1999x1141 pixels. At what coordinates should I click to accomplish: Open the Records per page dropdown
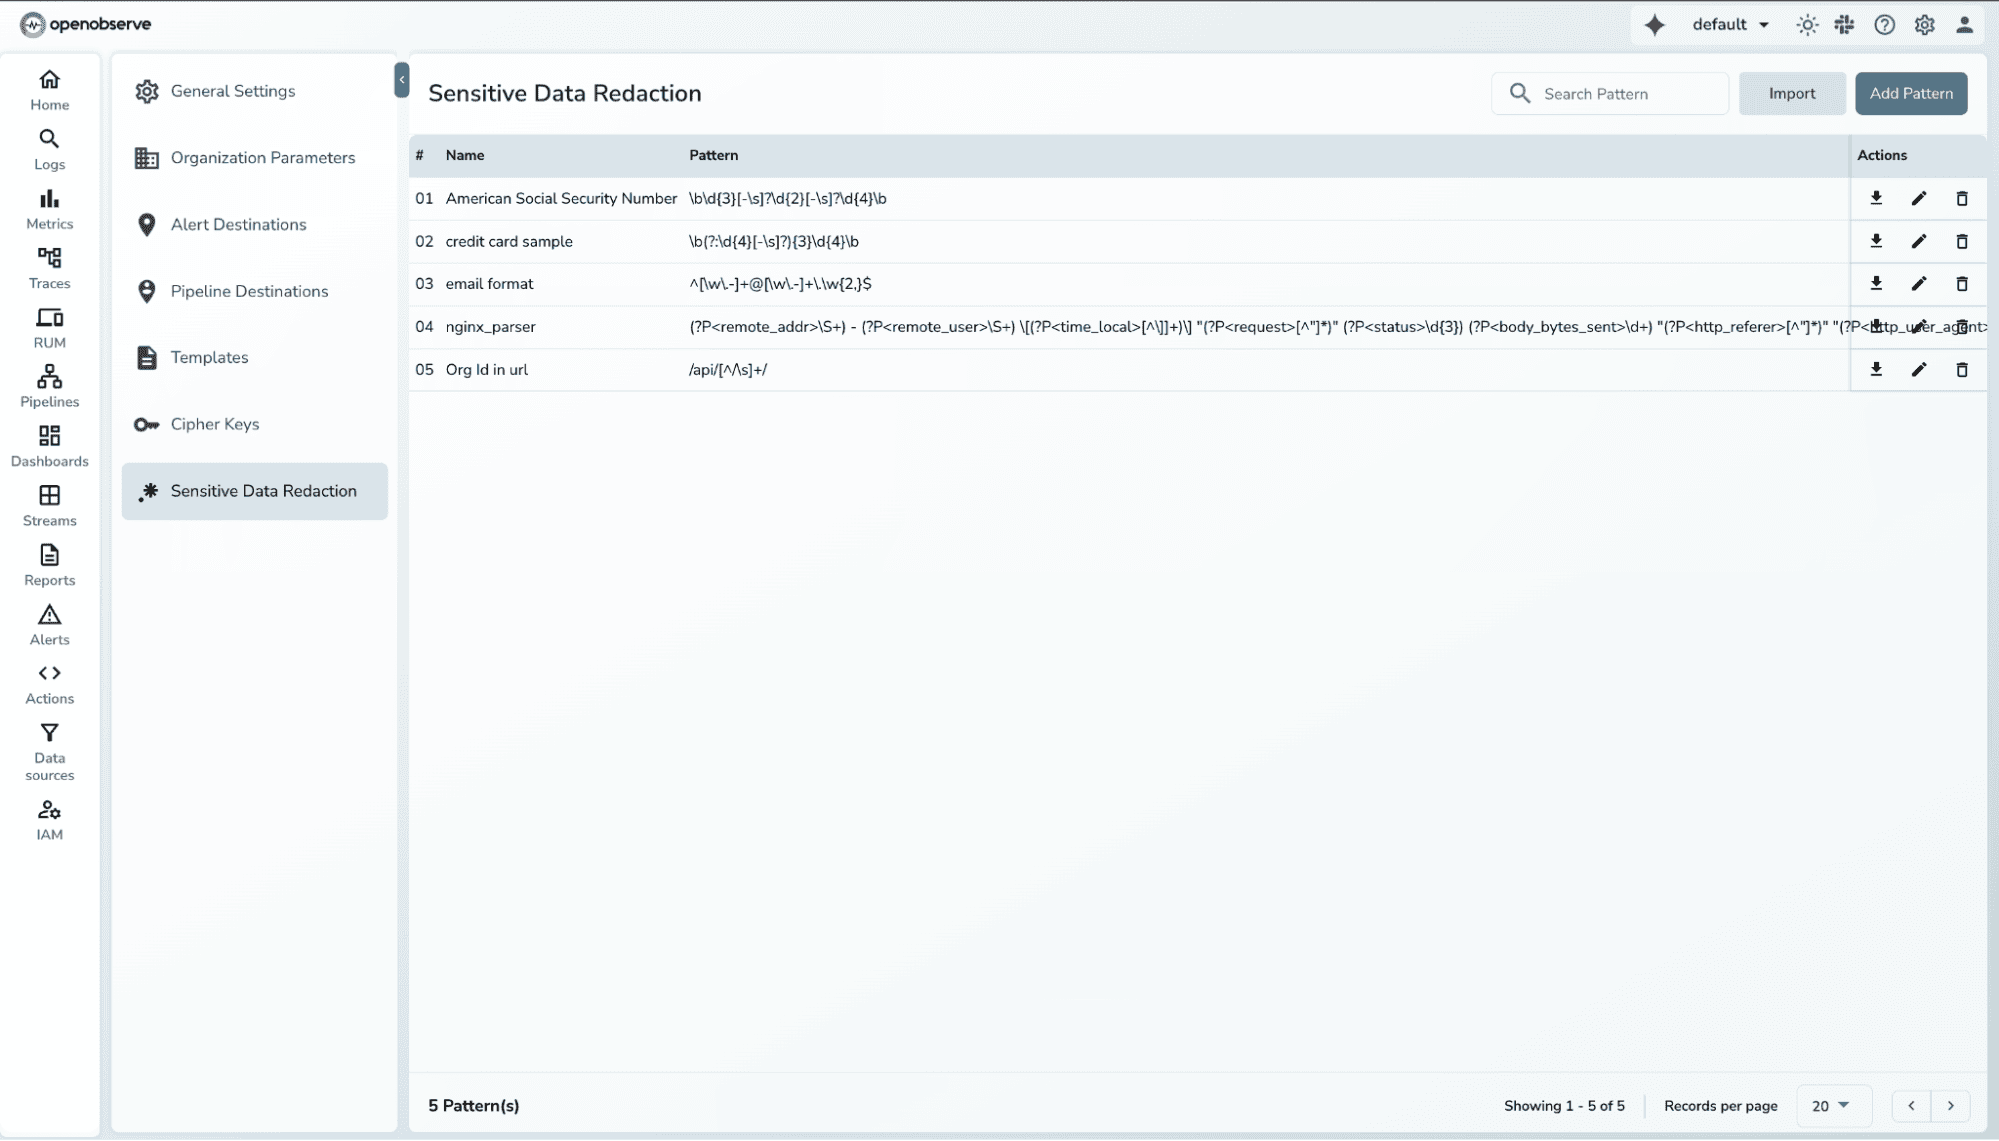point(1830,1106)
